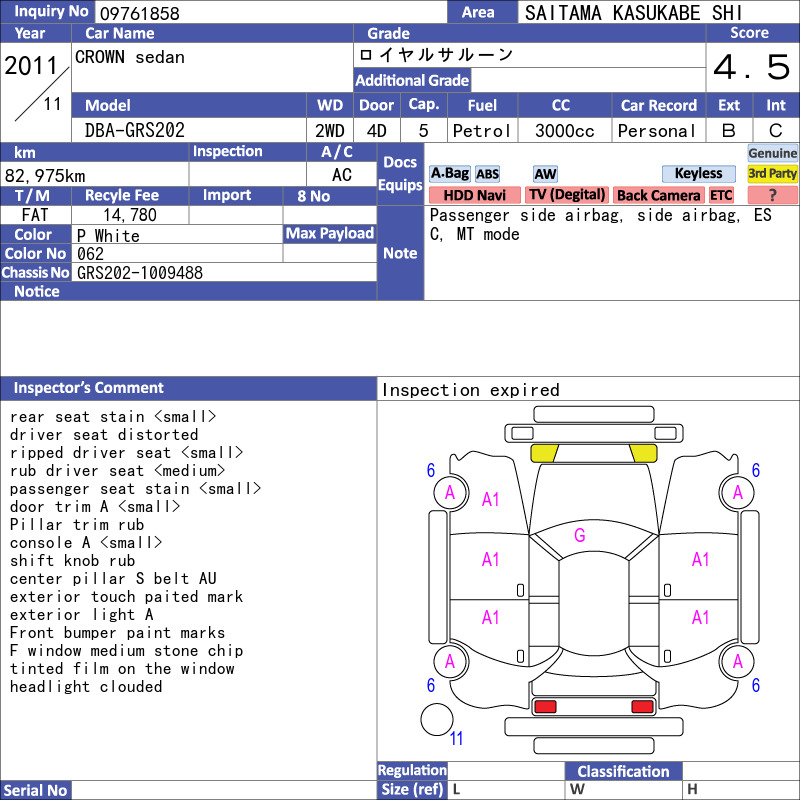
Task: Click the Notice header bar
Action: tap(188, 291)
